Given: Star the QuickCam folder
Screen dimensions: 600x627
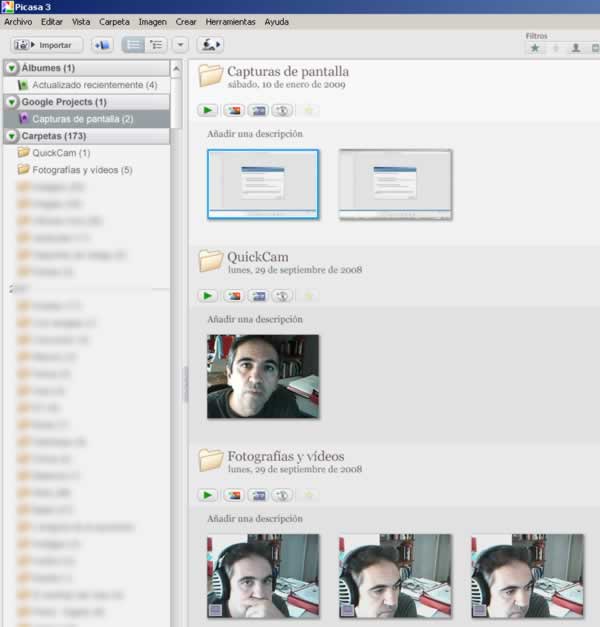Looking at the screenshot, I should pos(308,296).
